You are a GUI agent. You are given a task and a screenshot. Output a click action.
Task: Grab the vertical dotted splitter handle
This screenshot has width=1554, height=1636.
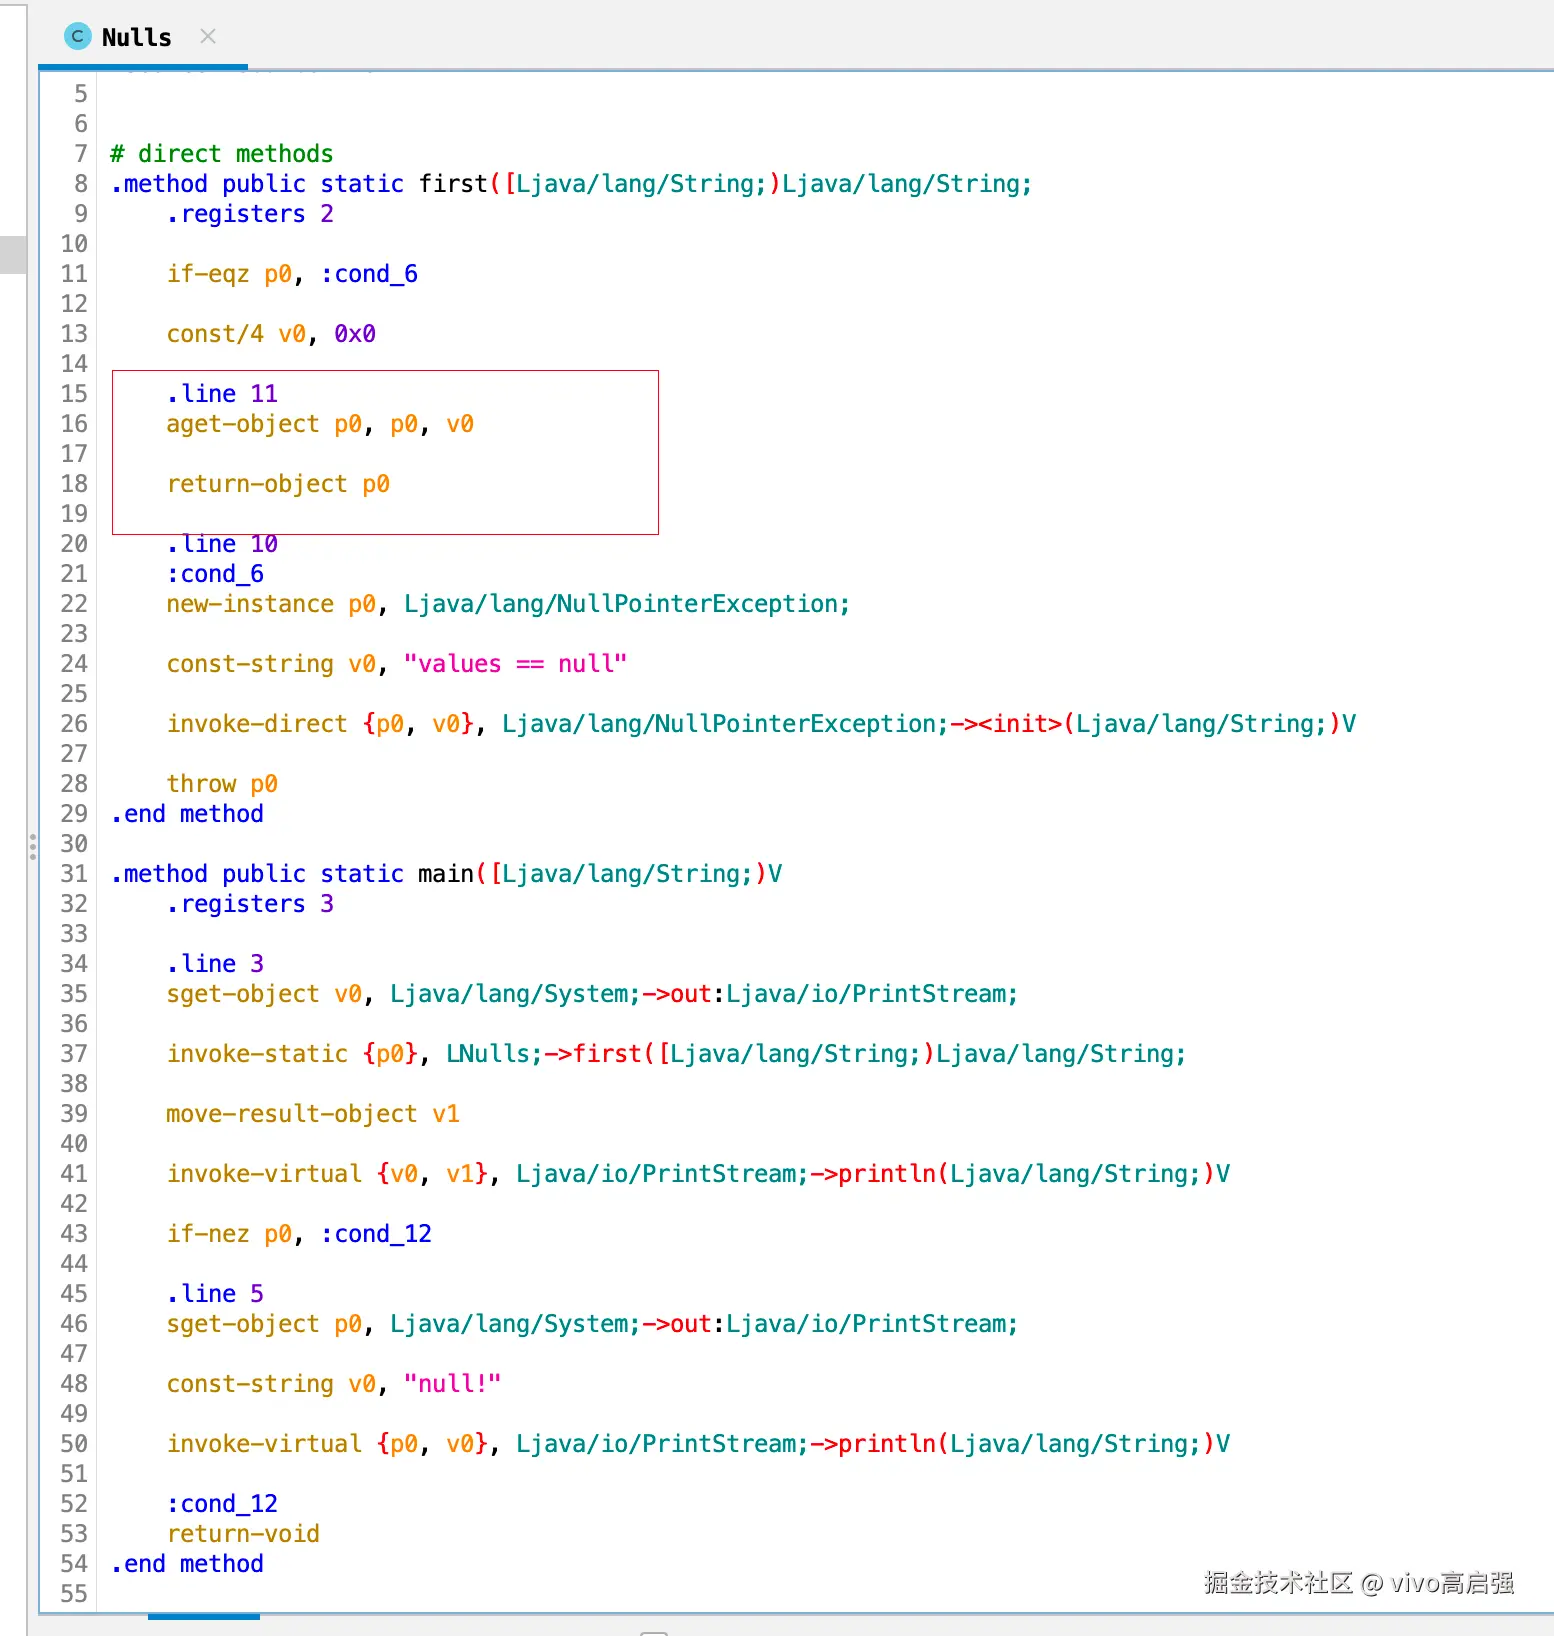(x=33, y=847)
